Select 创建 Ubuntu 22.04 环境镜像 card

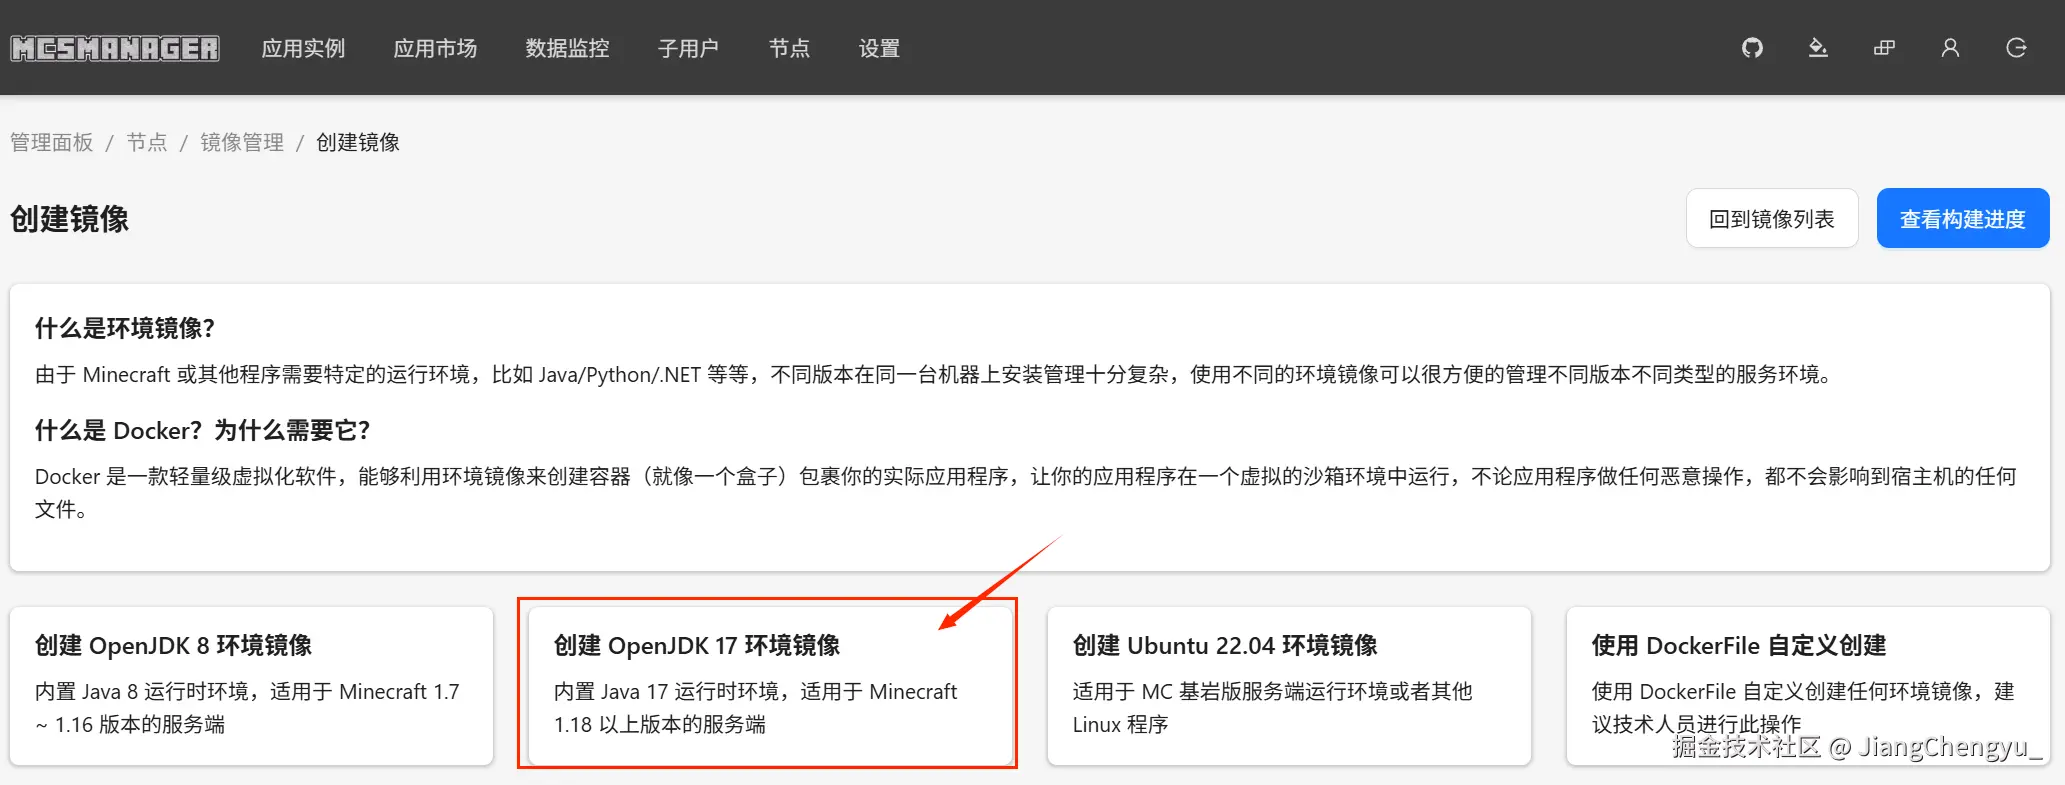pyautogui.click(x=1289, y=686)
